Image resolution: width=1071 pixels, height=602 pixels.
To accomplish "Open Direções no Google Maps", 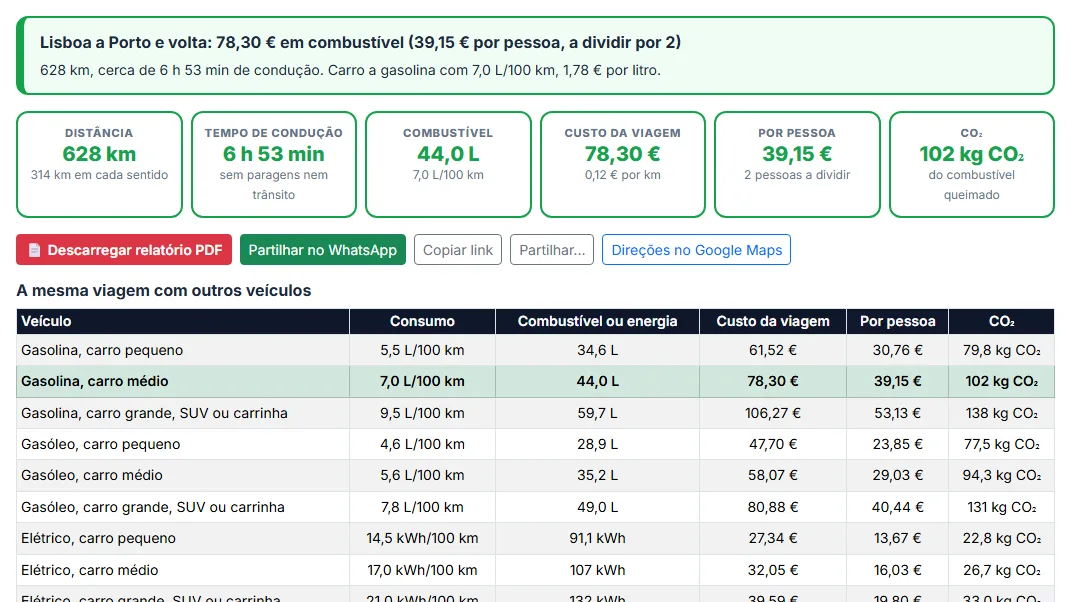I will [696, 249].
